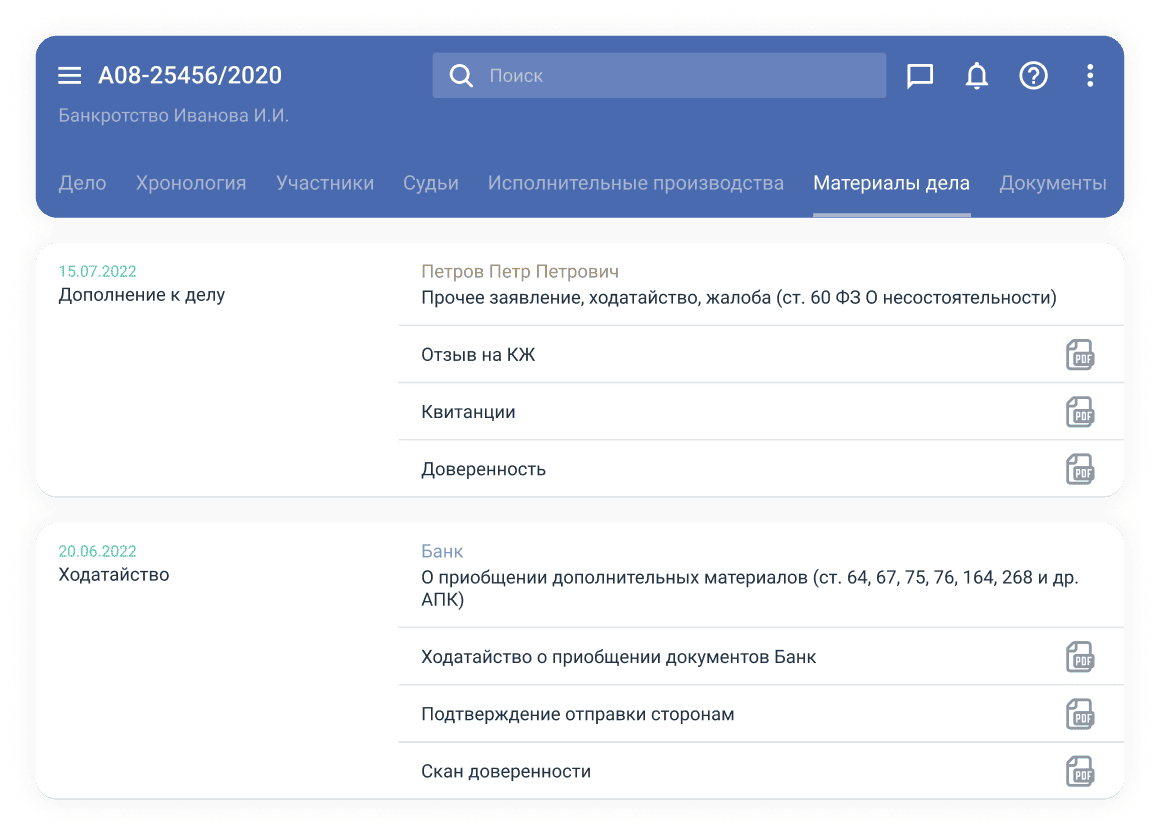Click the Дополнение к делу entry label

click(x=142, y=295)
